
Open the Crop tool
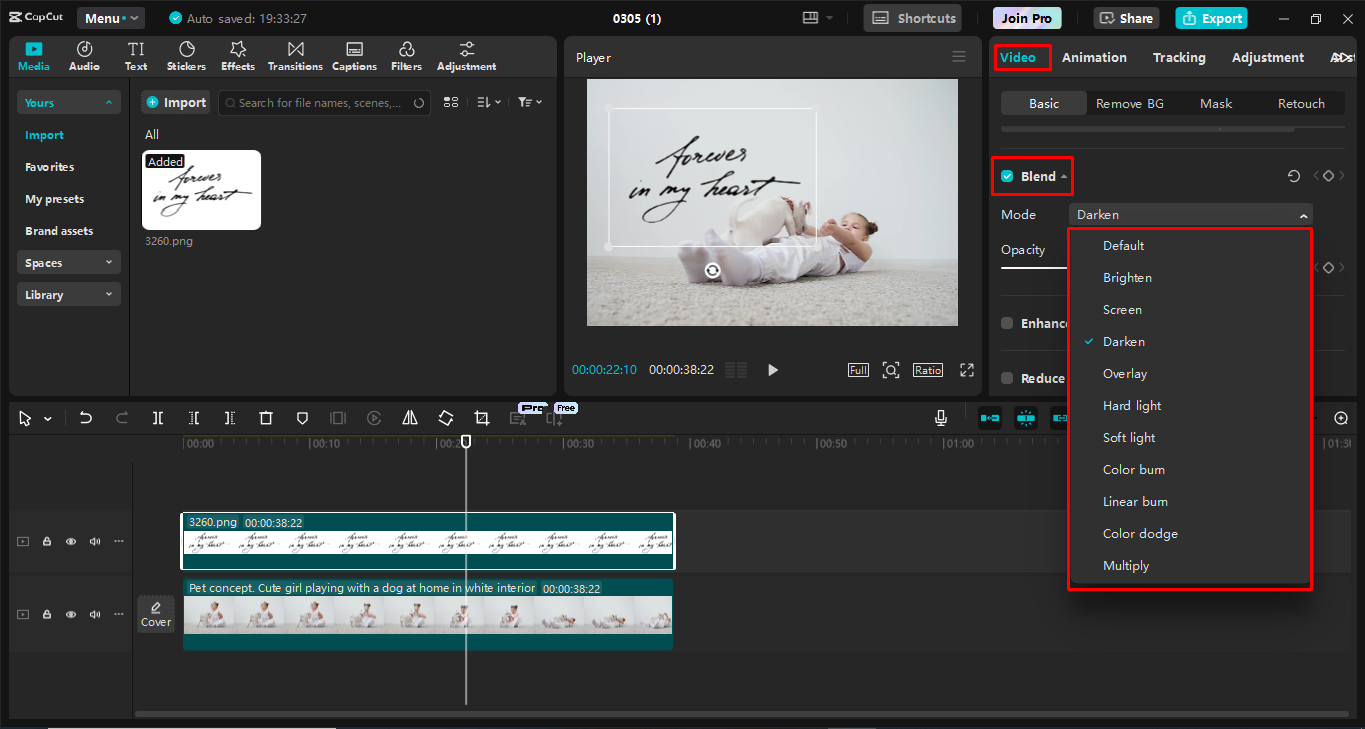tap(481, 418)
